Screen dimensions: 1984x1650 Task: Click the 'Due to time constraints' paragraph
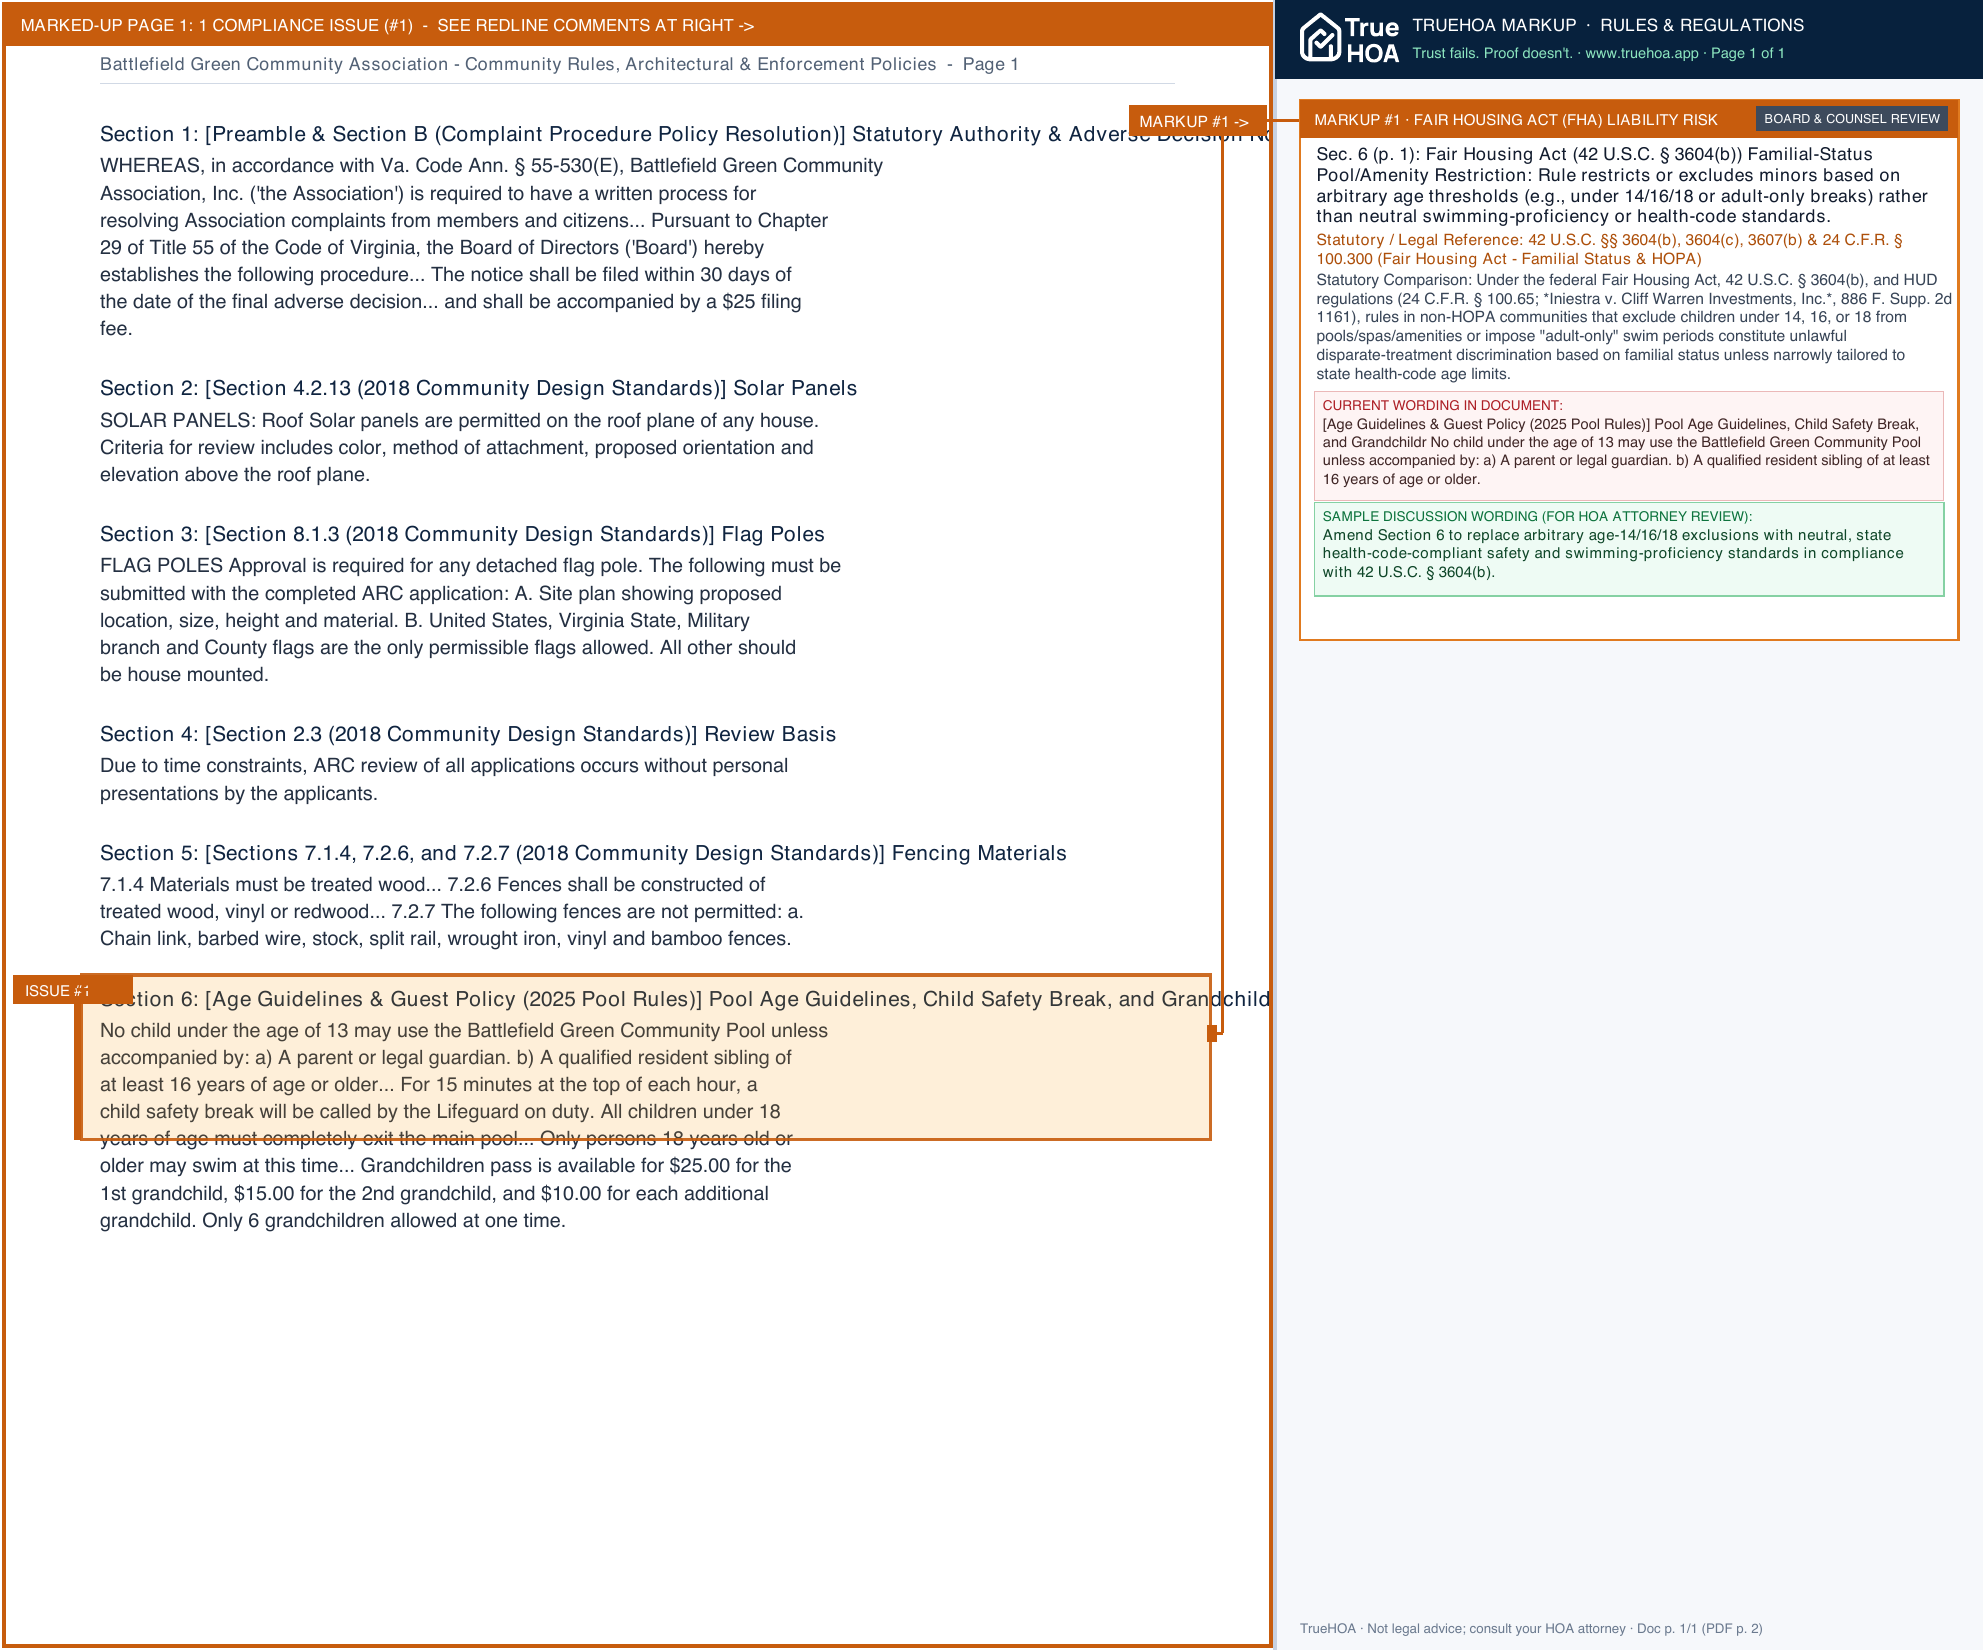pyautogui.click(x=444, y=779)
